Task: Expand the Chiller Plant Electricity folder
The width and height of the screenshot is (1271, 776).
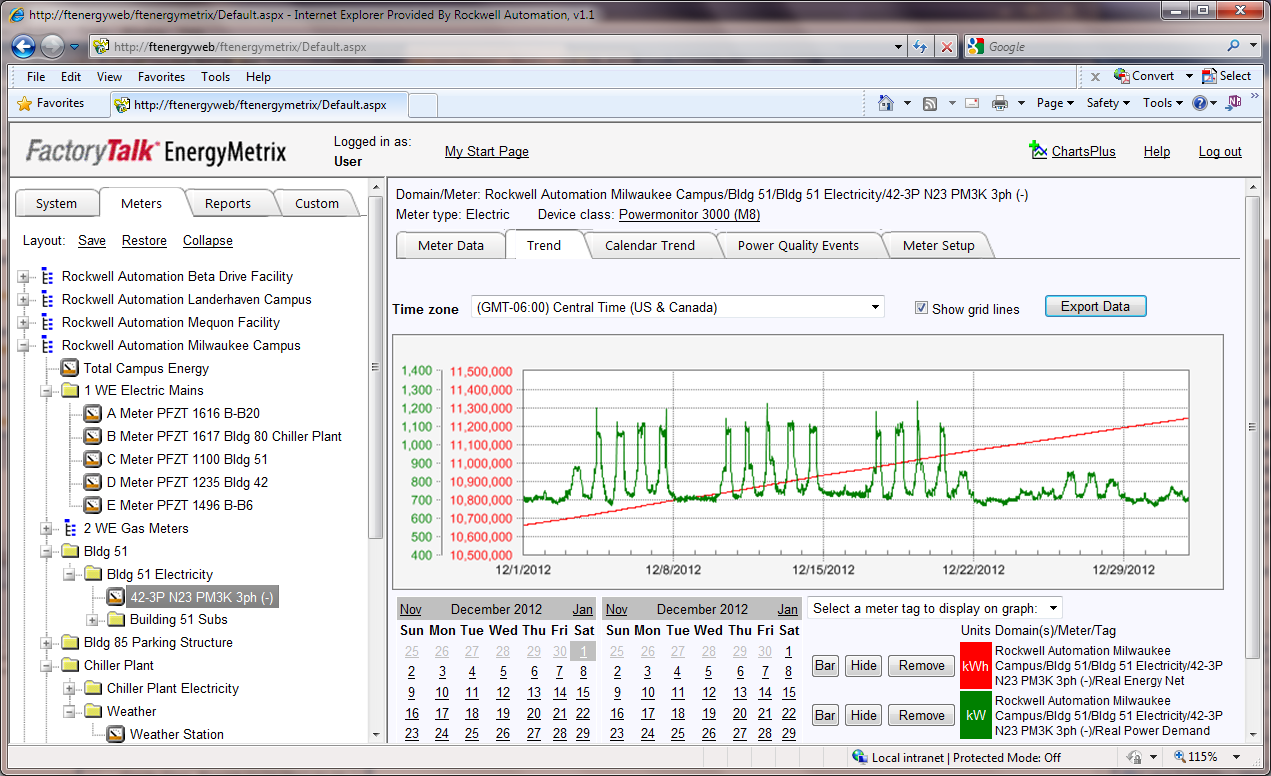Action: click(70, 688)
